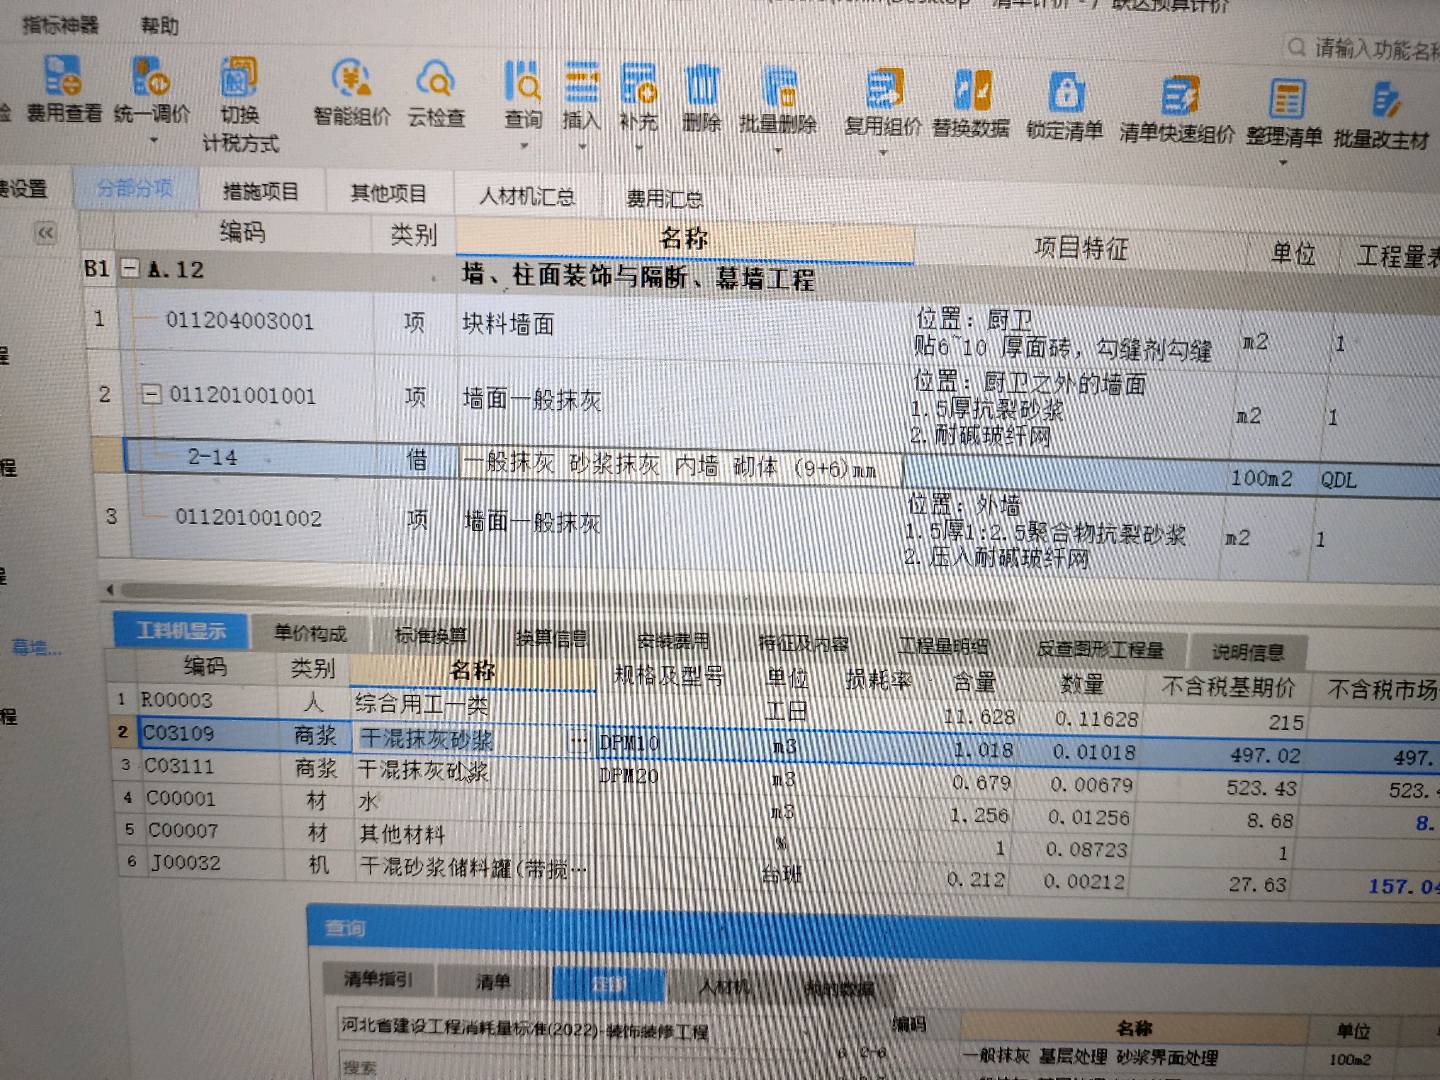This screenshot has width=1440, height=1080.
Task: Select the 单价构成 tab
Action: click(310, 633)
